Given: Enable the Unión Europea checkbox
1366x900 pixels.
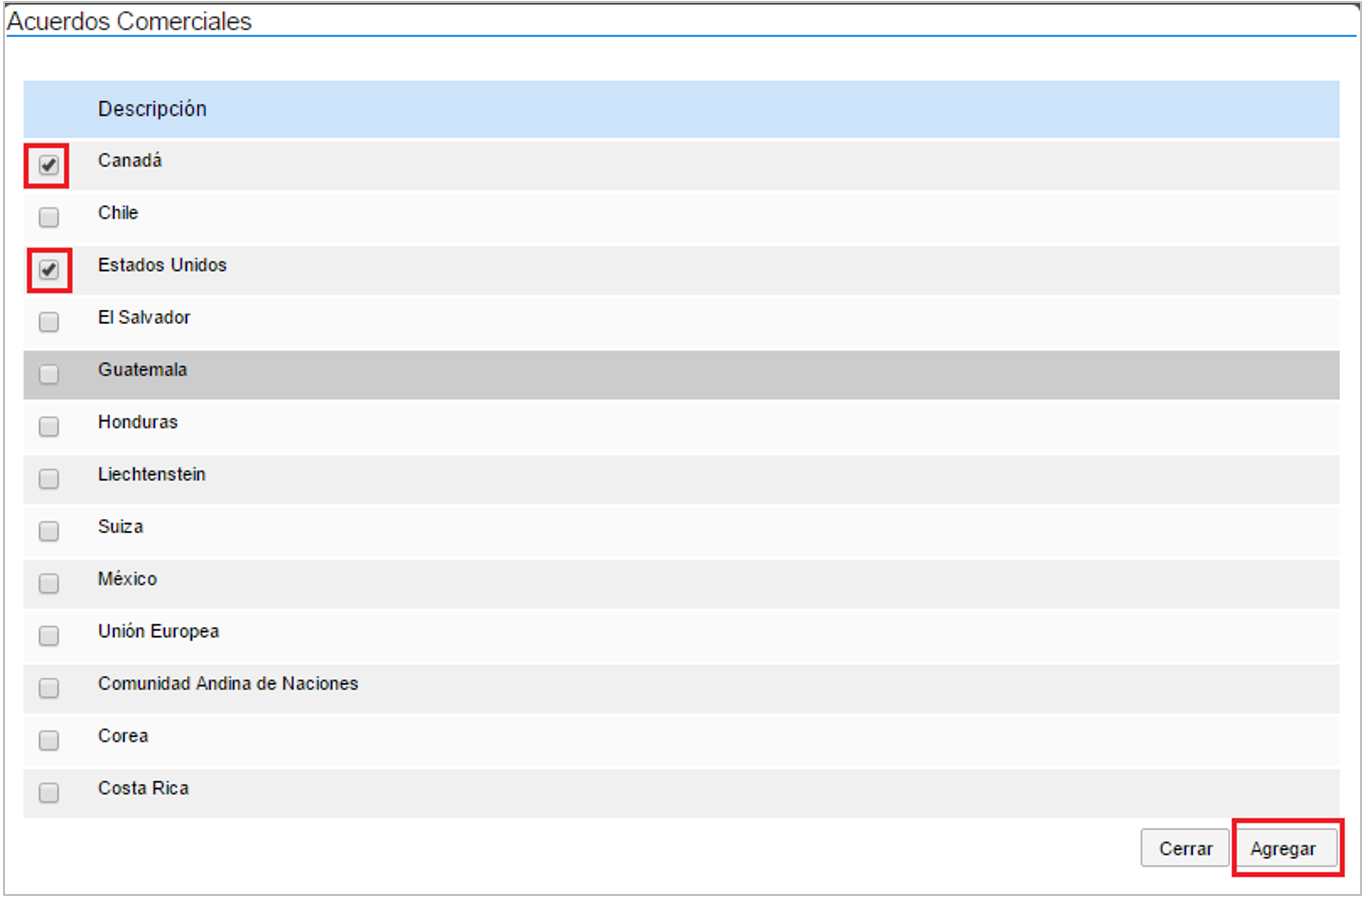Looking at the screenshot, I should click(x=48, y=636).
